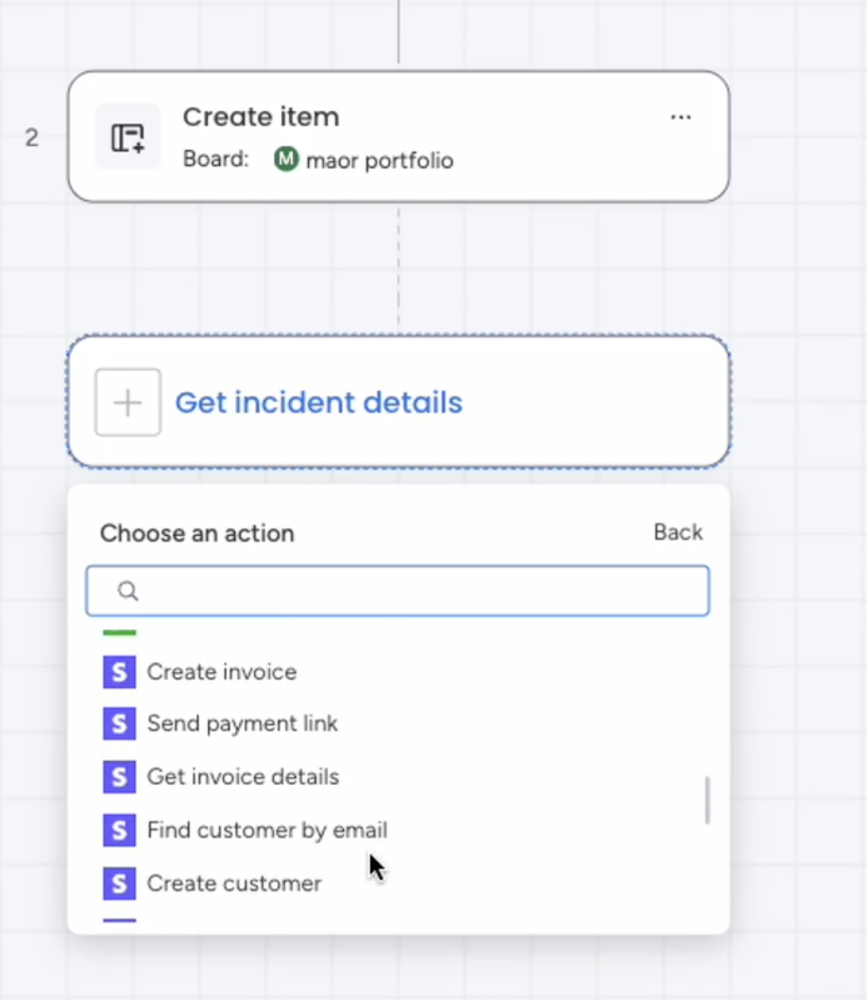Click the Stripe icon beside Find customer by email
The image size is (867, 1000).
119,830
